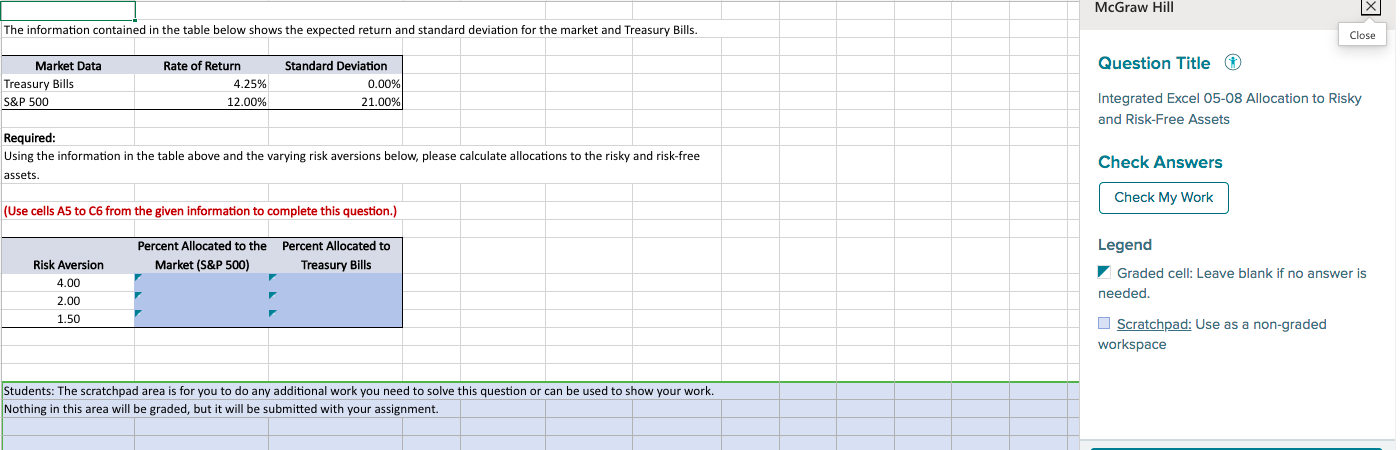The image size is (1400, 450).
Task: Select risk aversion cell 4.00
Action: [68, 283]
